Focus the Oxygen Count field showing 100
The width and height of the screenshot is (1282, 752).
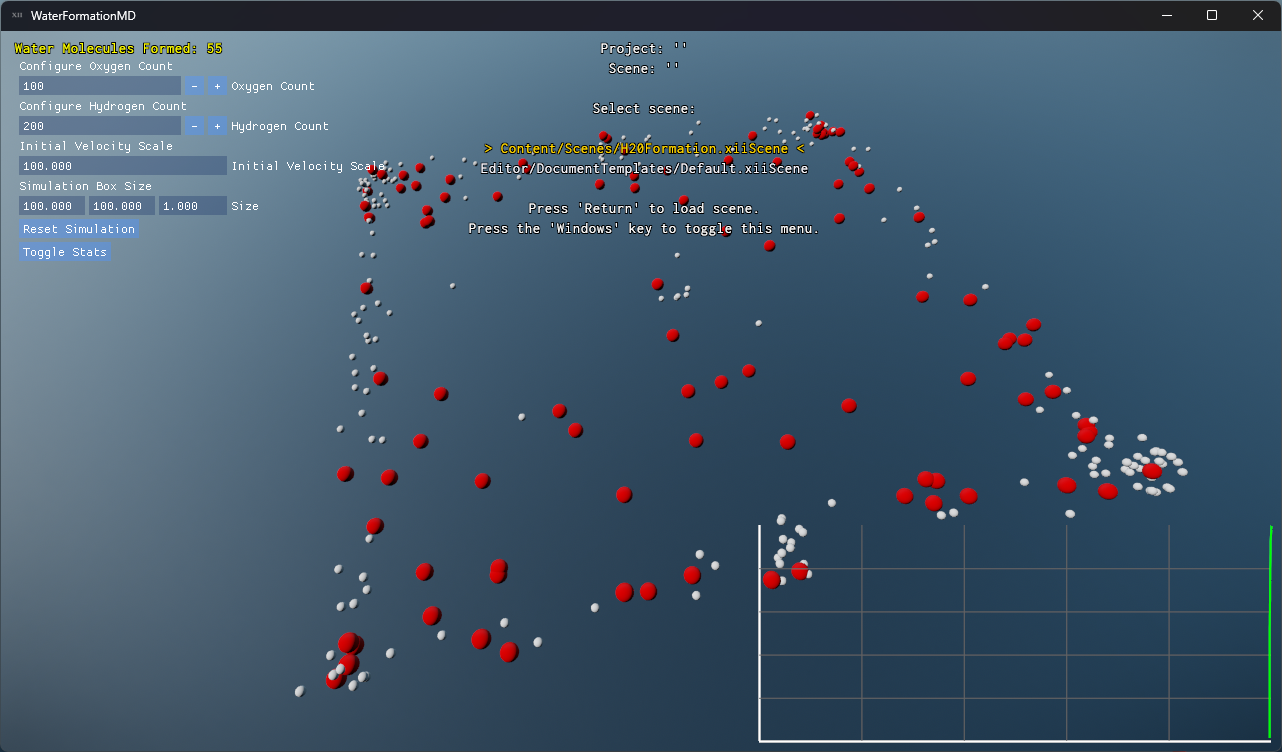[x=99, y=86]
